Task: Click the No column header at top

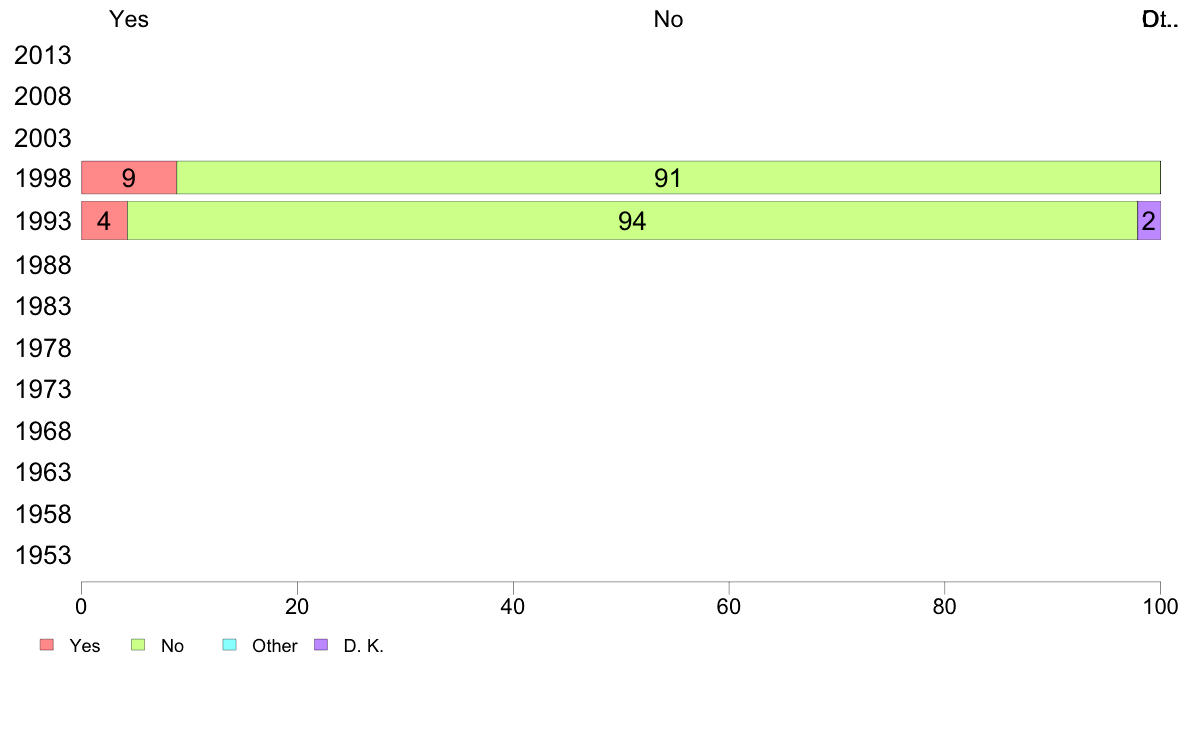Action: click(x=668, y=19)
